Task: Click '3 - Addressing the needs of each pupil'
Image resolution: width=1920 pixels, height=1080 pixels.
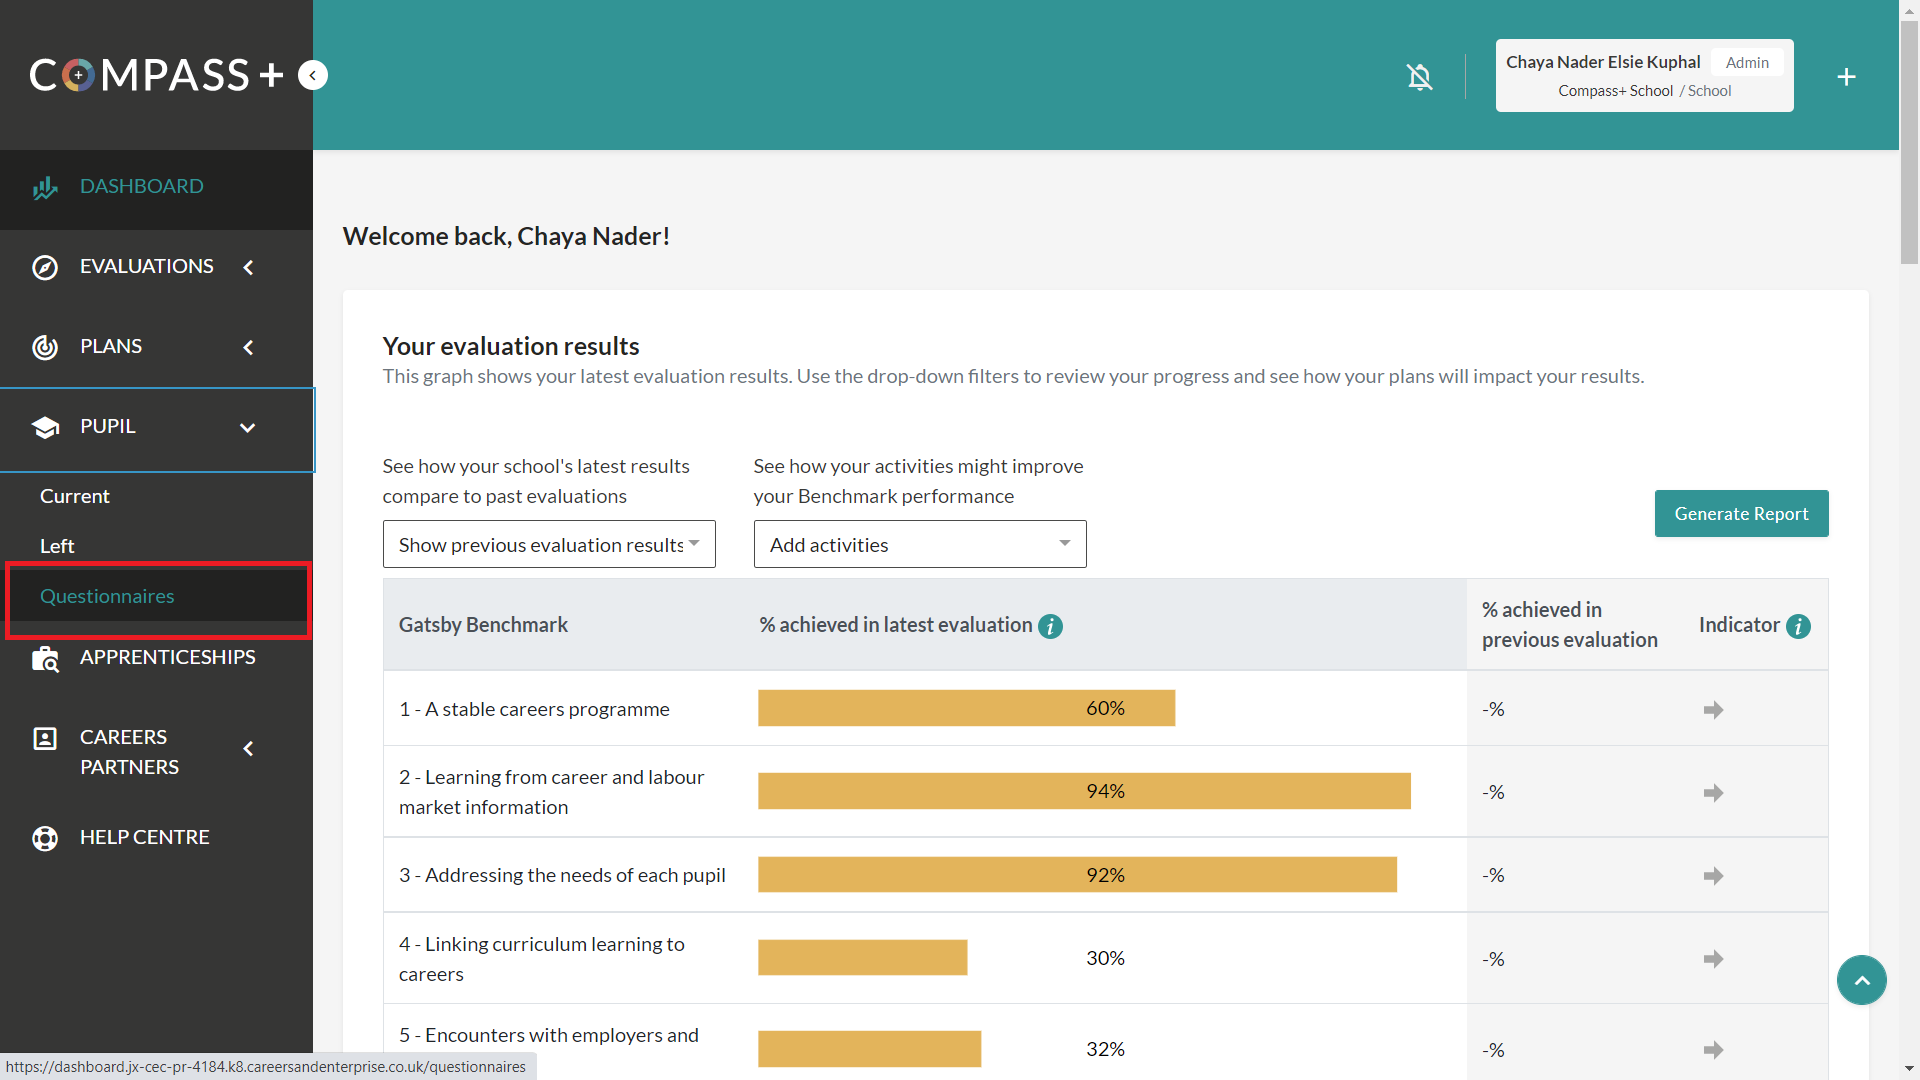Action: tap(562, 875)
